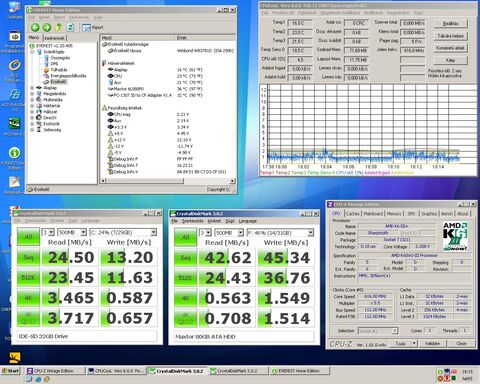Switch to Kedvencek tab in EVEREST

pyautogui.click(x=54, y=38)
